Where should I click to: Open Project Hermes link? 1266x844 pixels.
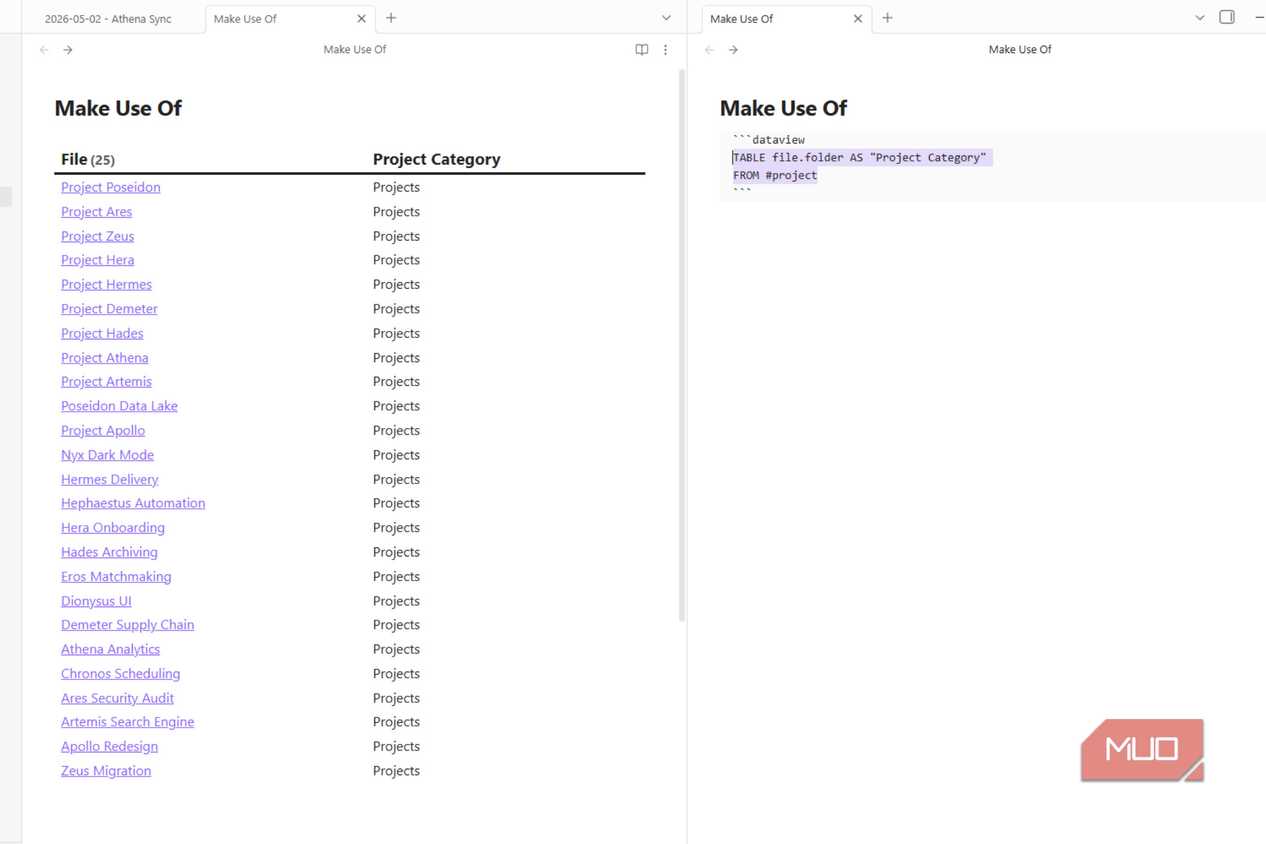(106, 285)
